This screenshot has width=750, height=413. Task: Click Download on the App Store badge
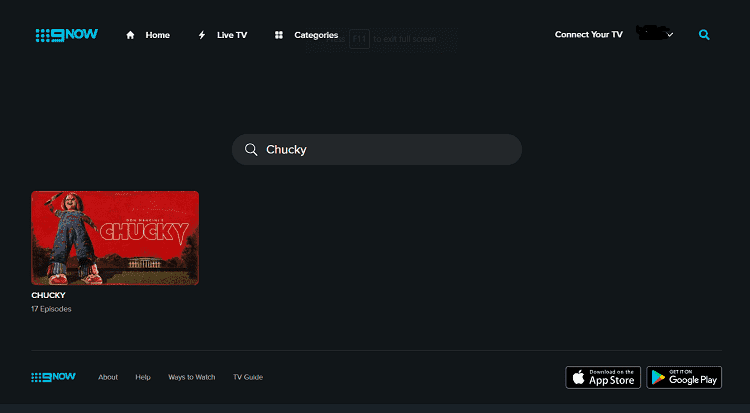(x=603, y=377)
